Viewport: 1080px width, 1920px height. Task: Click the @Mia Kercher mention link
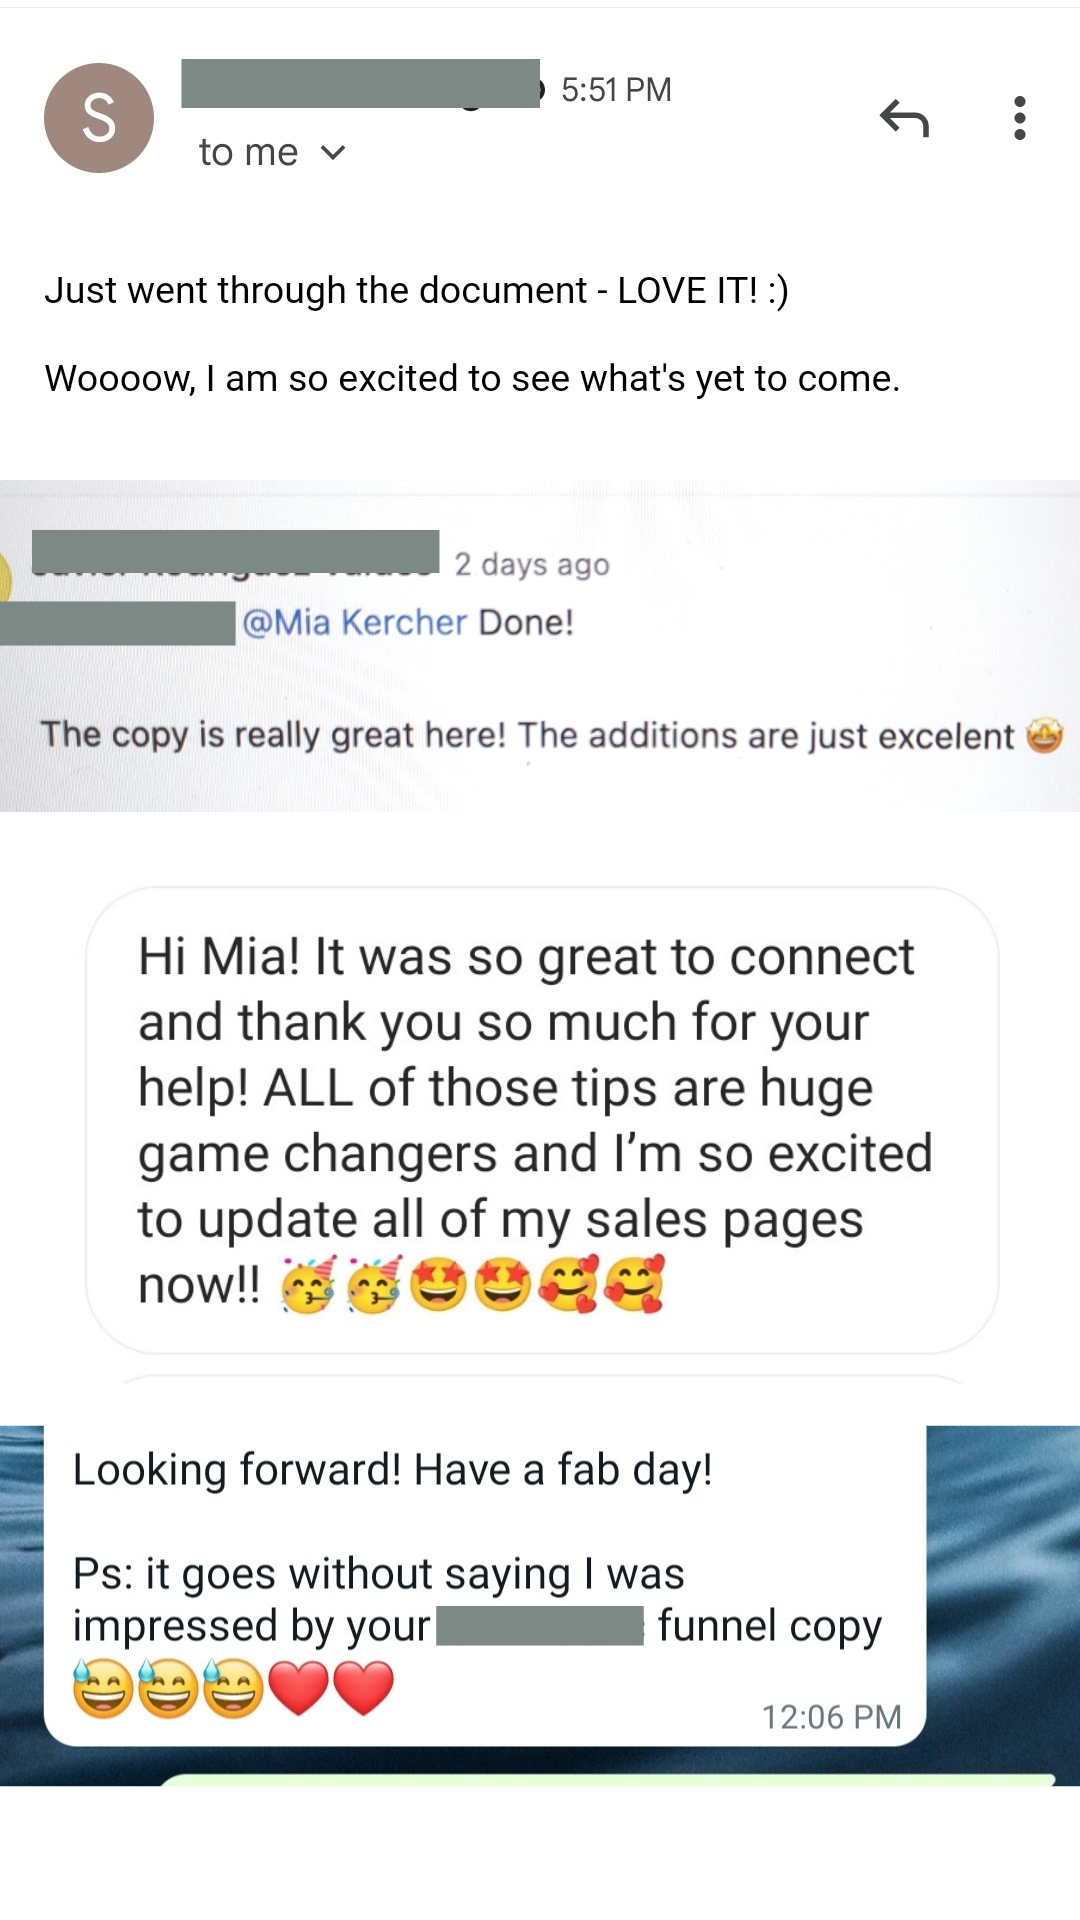[355, 622]
